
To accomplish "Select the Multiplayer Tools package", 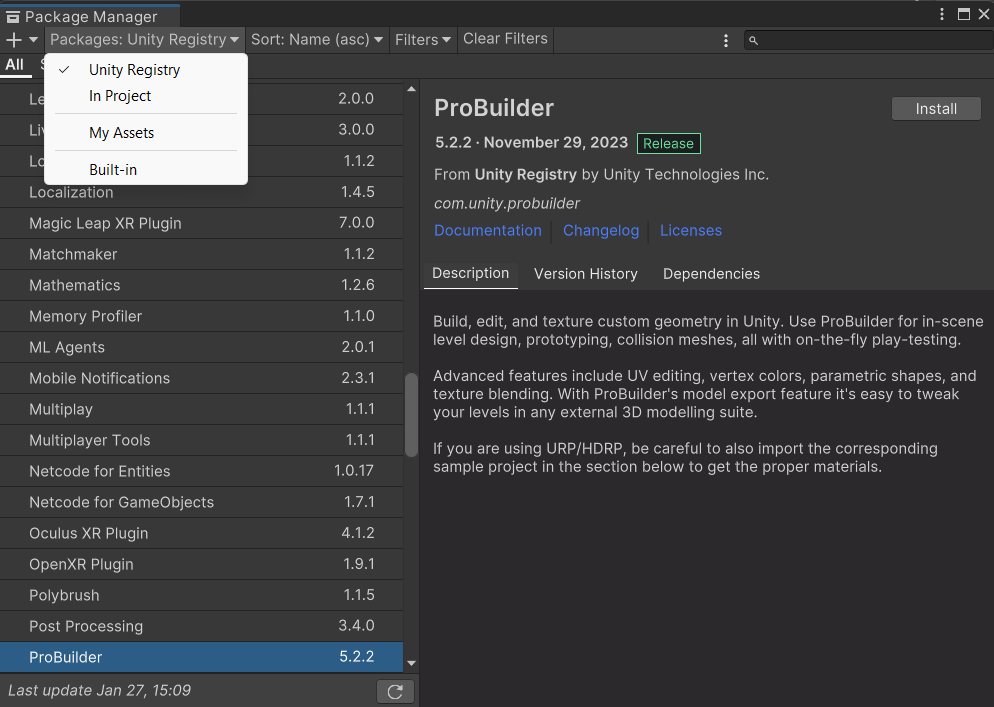I will tap(202, 441).
